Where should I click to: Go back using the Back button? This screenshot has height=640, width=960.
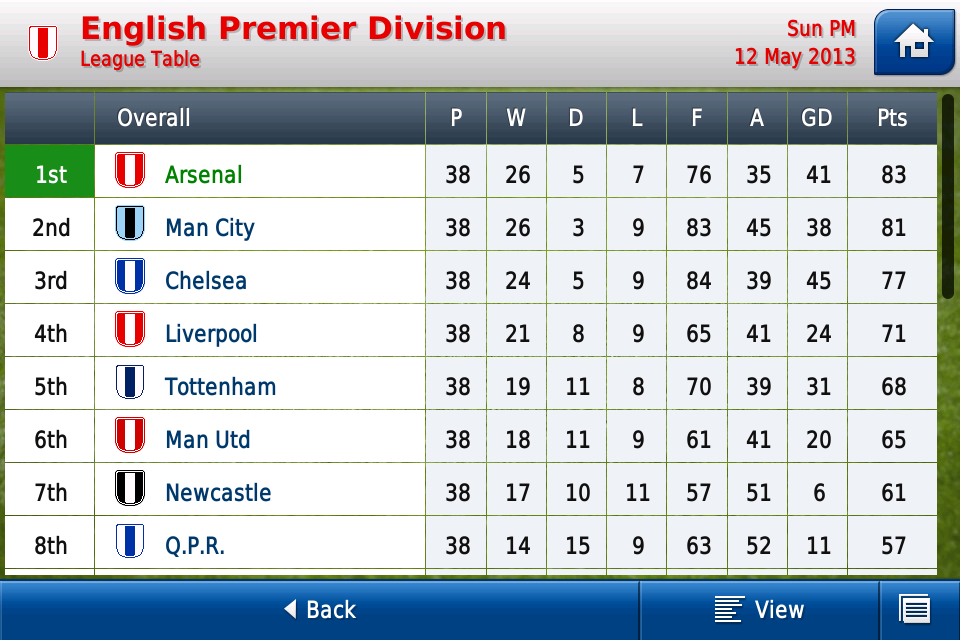[320, 609]
